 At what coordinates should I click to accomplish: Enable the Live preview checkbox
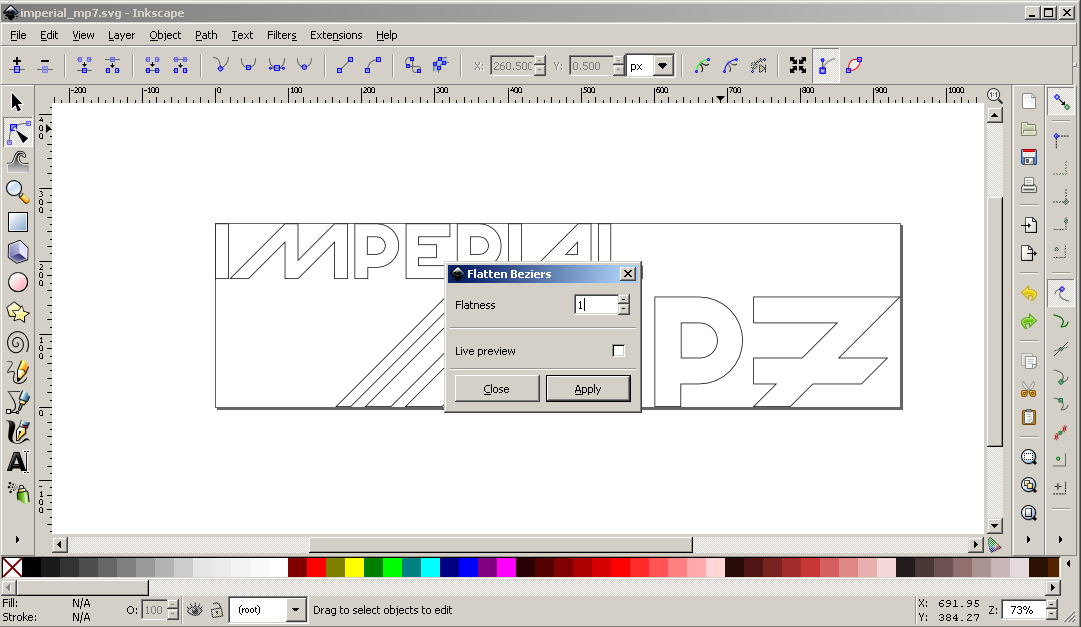618,351
